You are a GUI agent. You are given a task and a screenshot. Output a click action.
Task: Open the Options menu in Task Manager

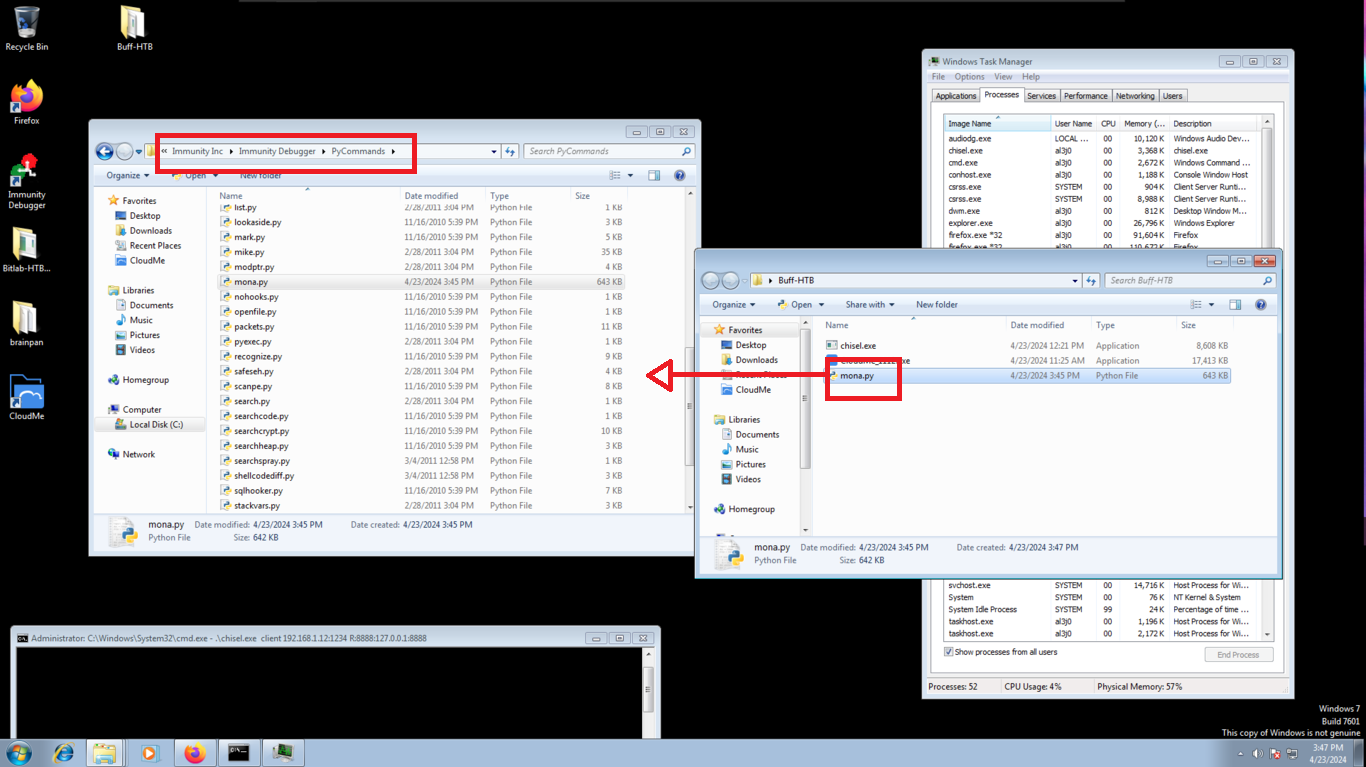(x=969, y=77)
